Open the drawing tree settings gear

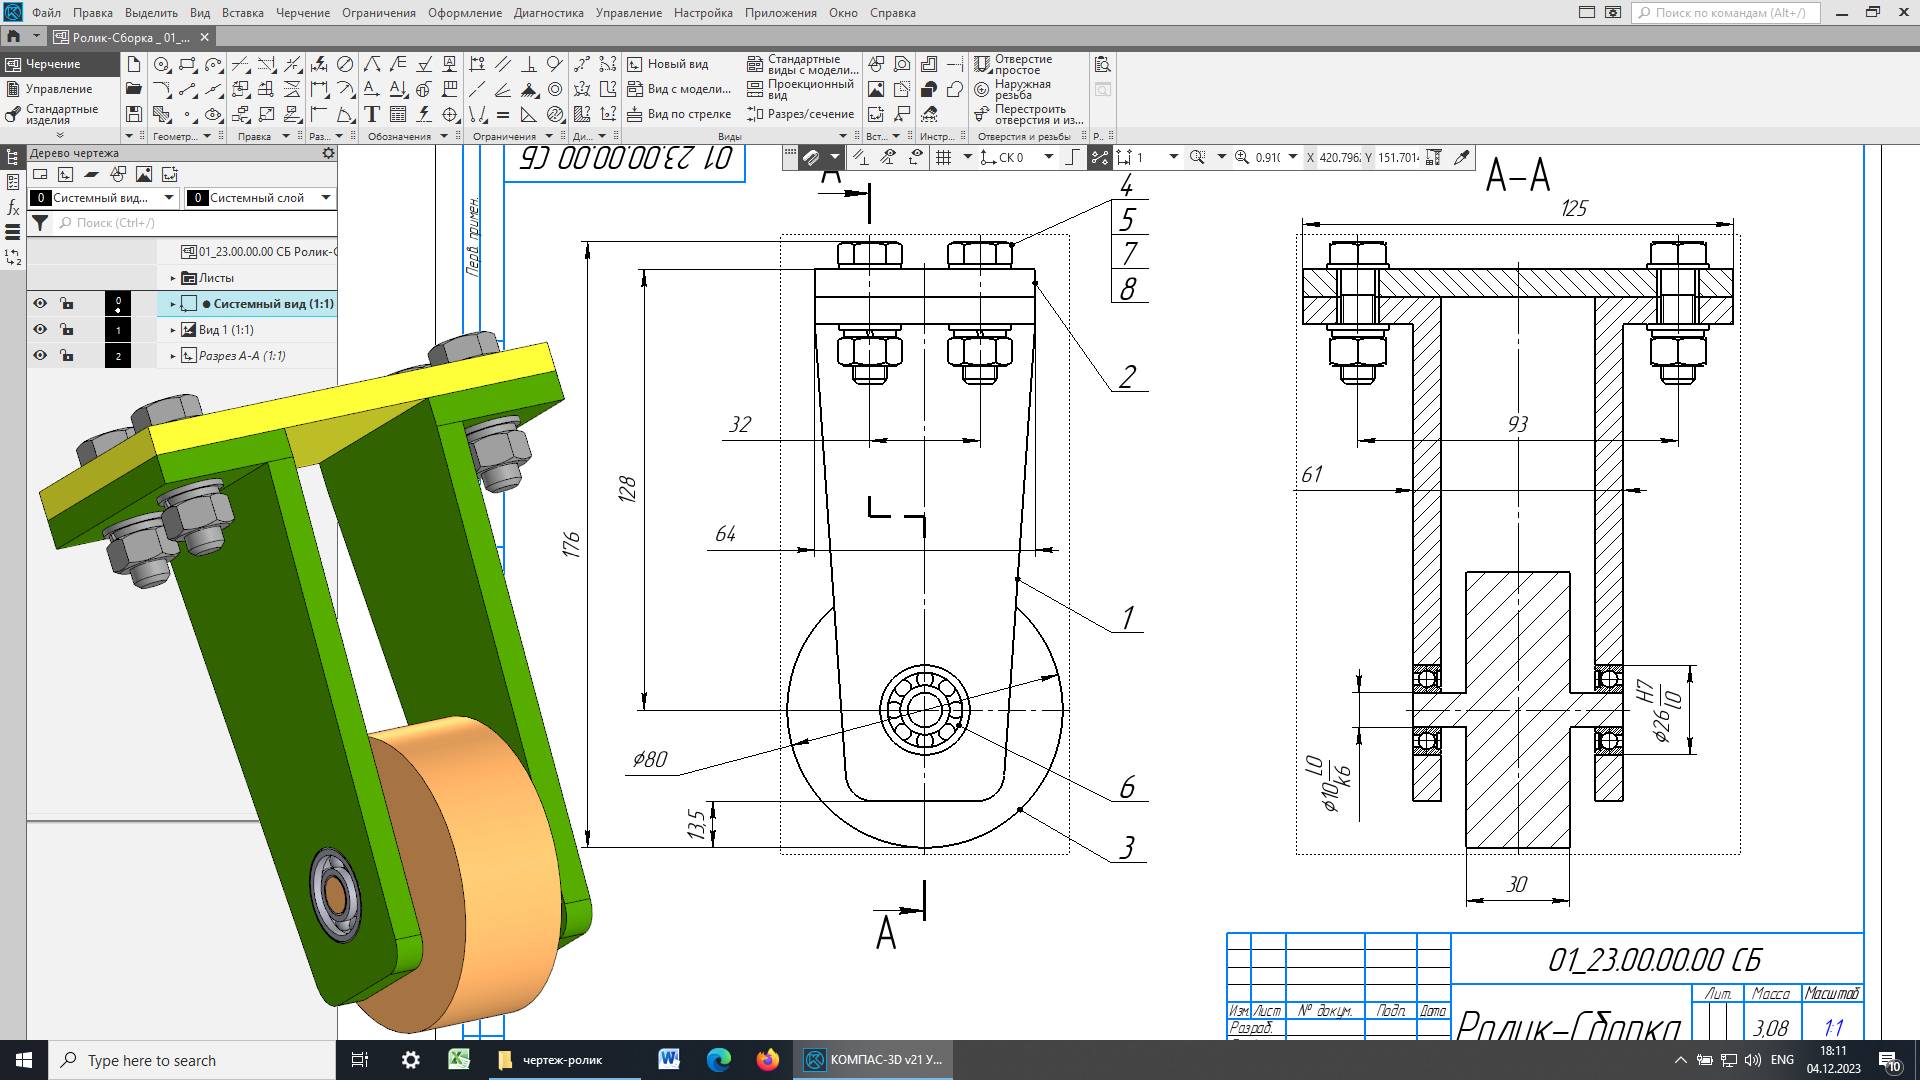click(328, 153)
